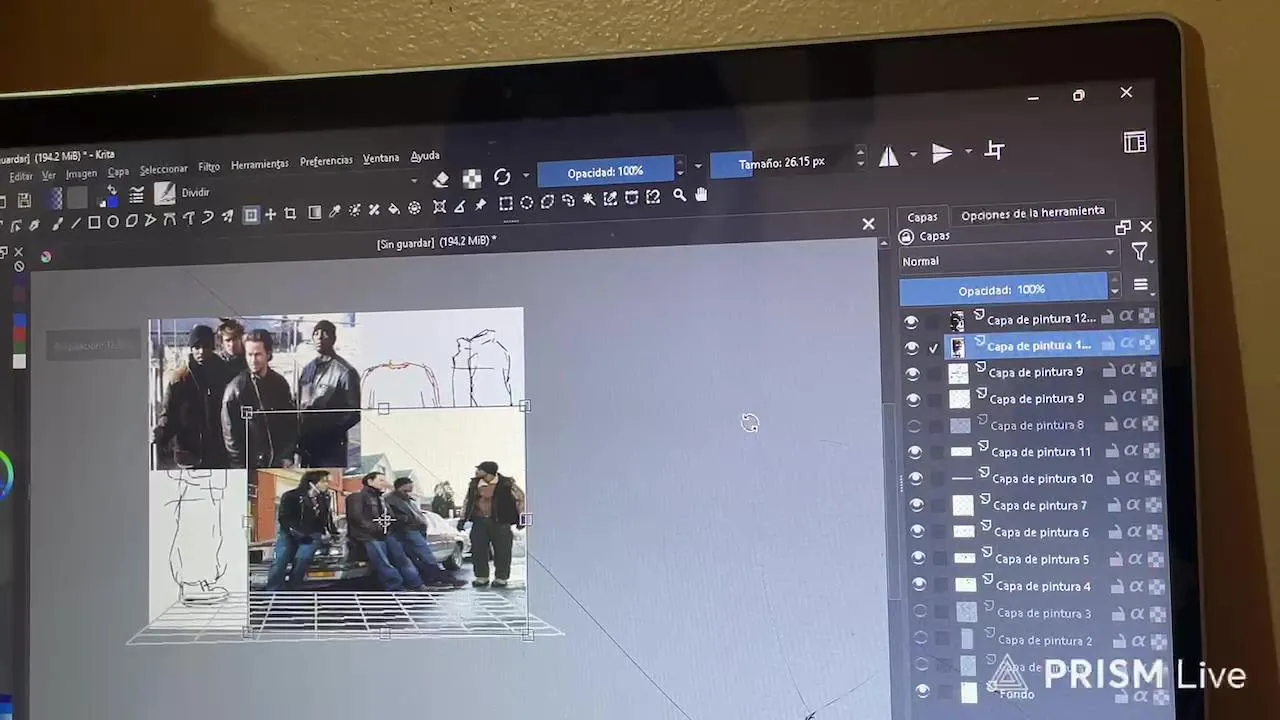Open the brush settings editor
This screenshot has width=1280, height=720.
pyautogui.click(x=136, y=194)
